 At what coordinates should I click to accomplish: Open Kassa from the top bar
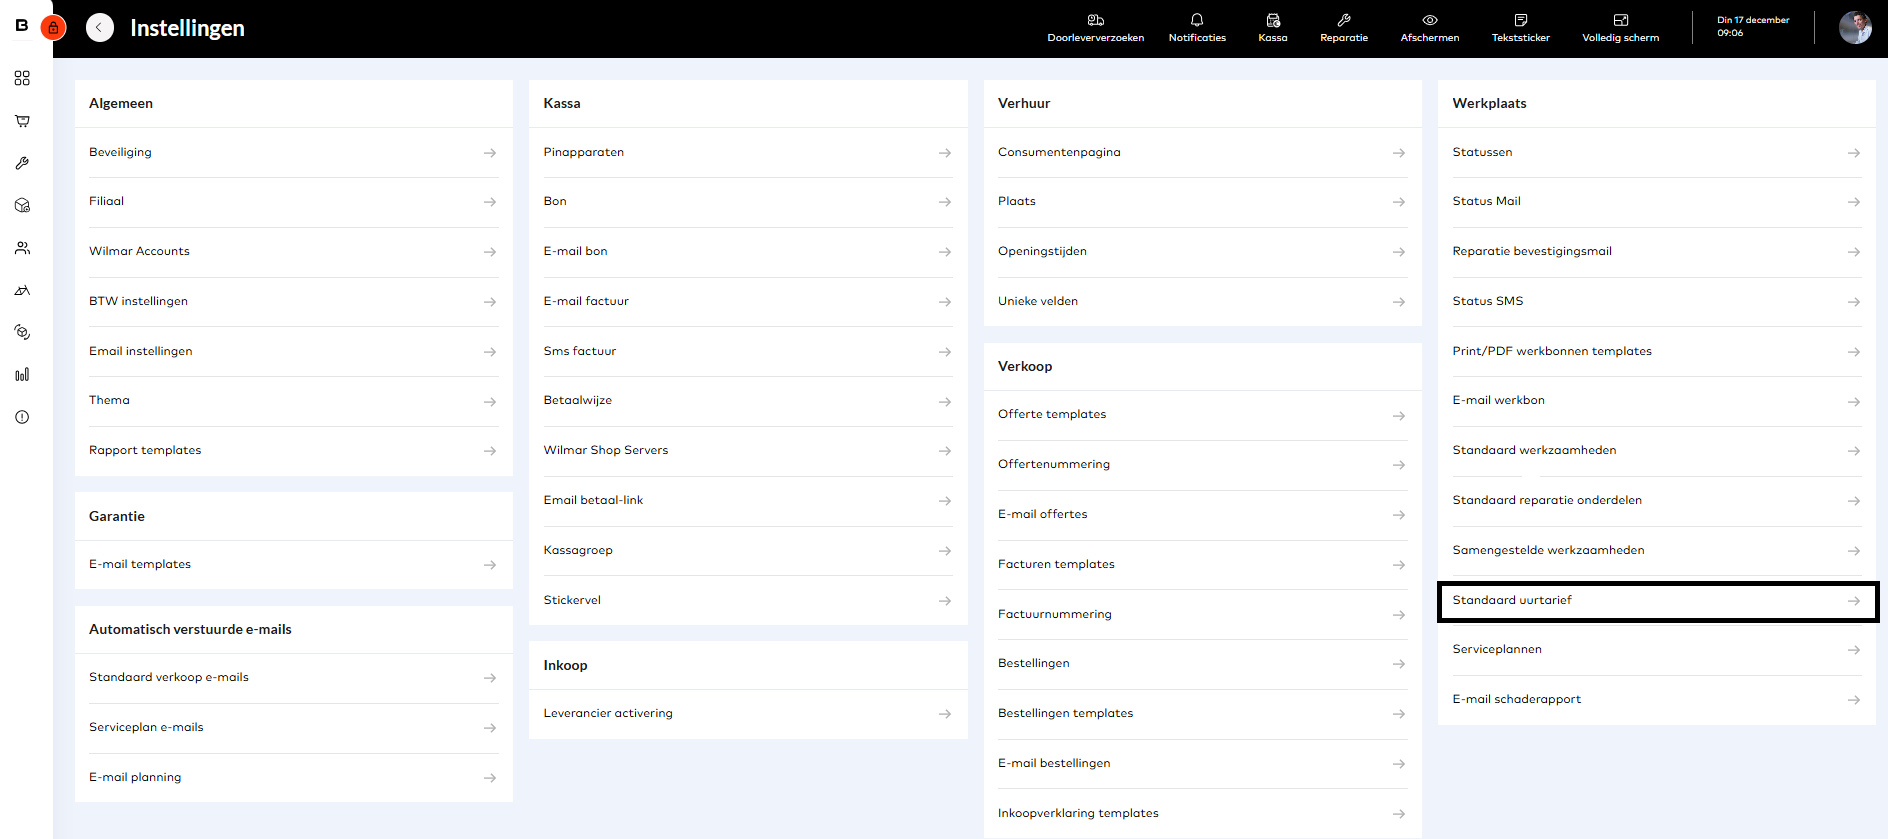point(1272,27)
